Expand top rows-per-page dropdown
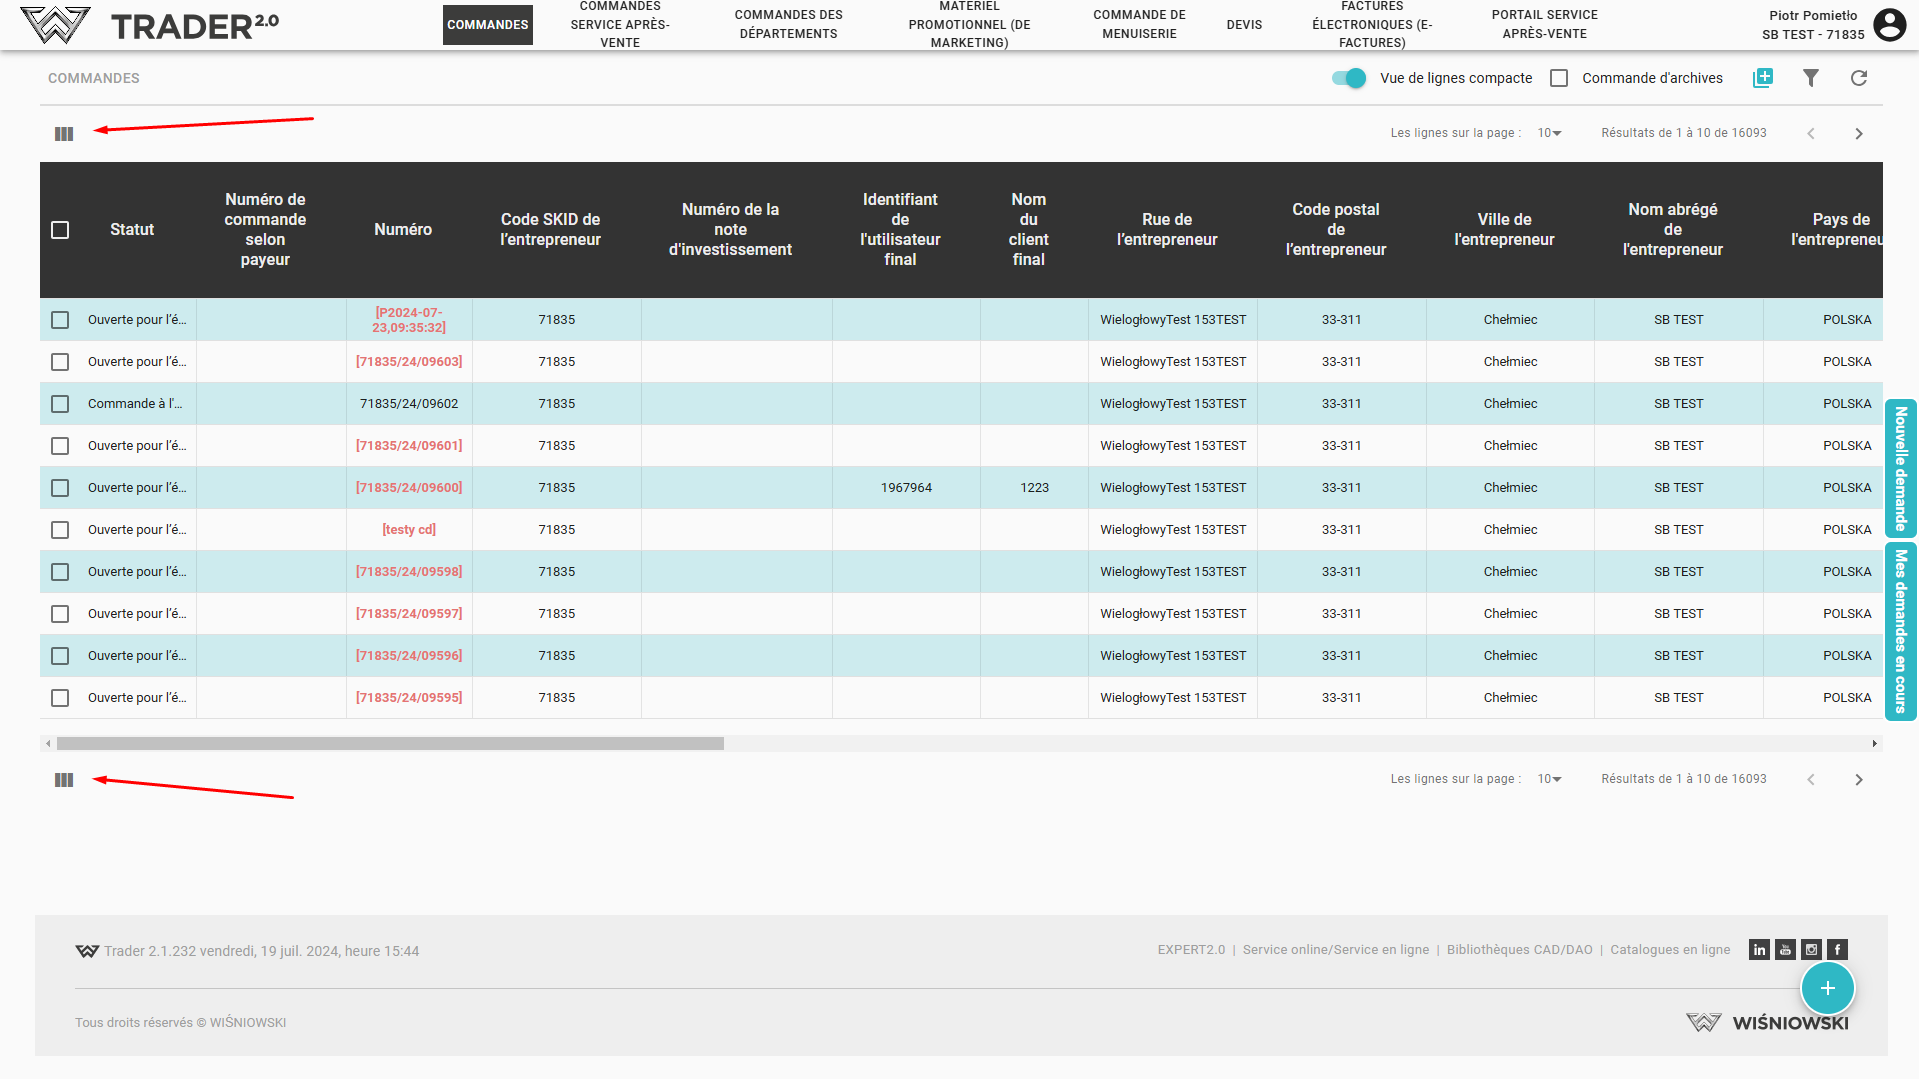The width and height of the screenshot is (1919, 1079). [x=1549, y=133]
